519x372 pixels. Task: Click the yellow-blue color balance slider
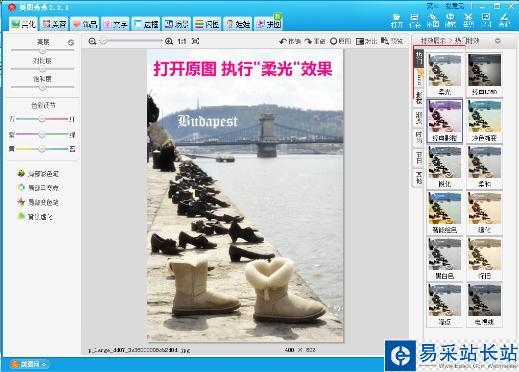coord(42,149)
